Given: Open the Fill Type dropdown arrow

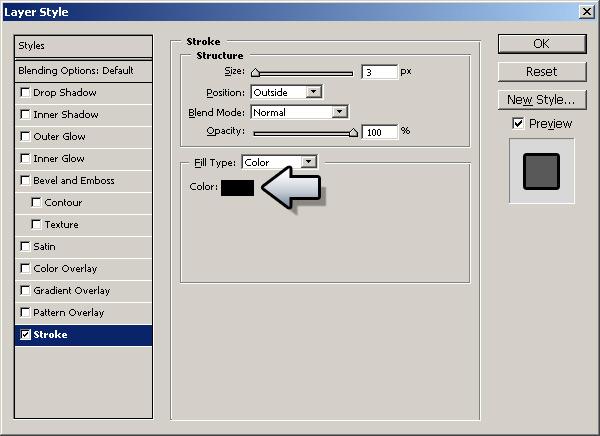Looking at the screenshot, I should [x=309, y=162].
